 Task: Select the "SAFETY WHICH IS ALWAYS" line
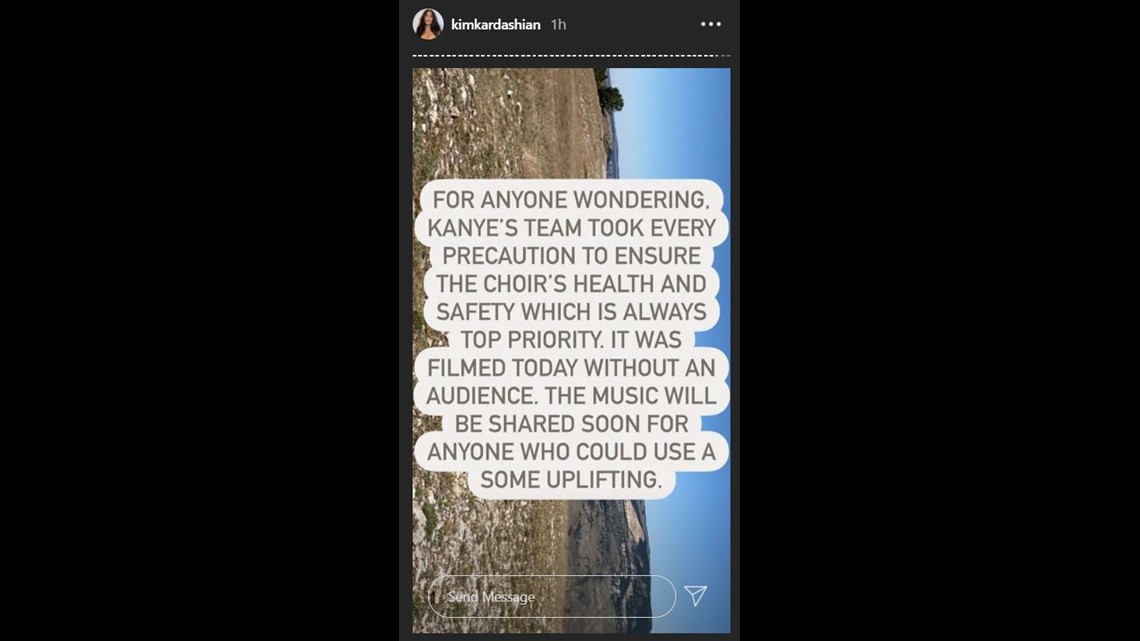571,312
